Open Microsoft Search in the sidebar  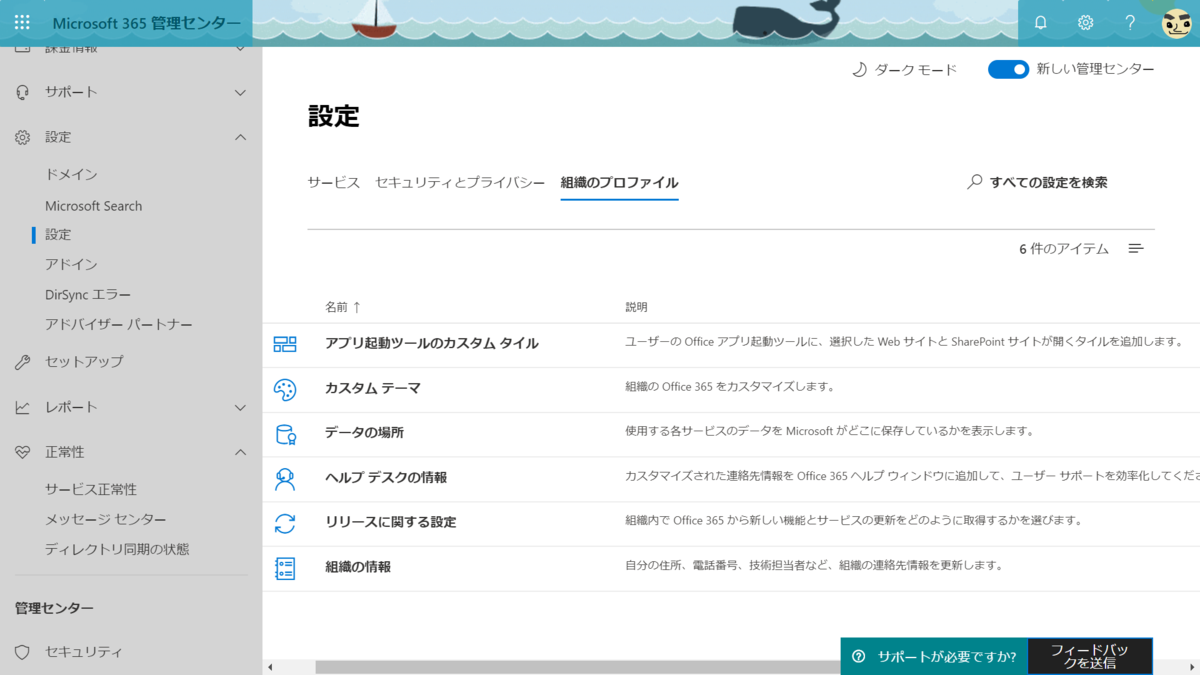[94, 206]
